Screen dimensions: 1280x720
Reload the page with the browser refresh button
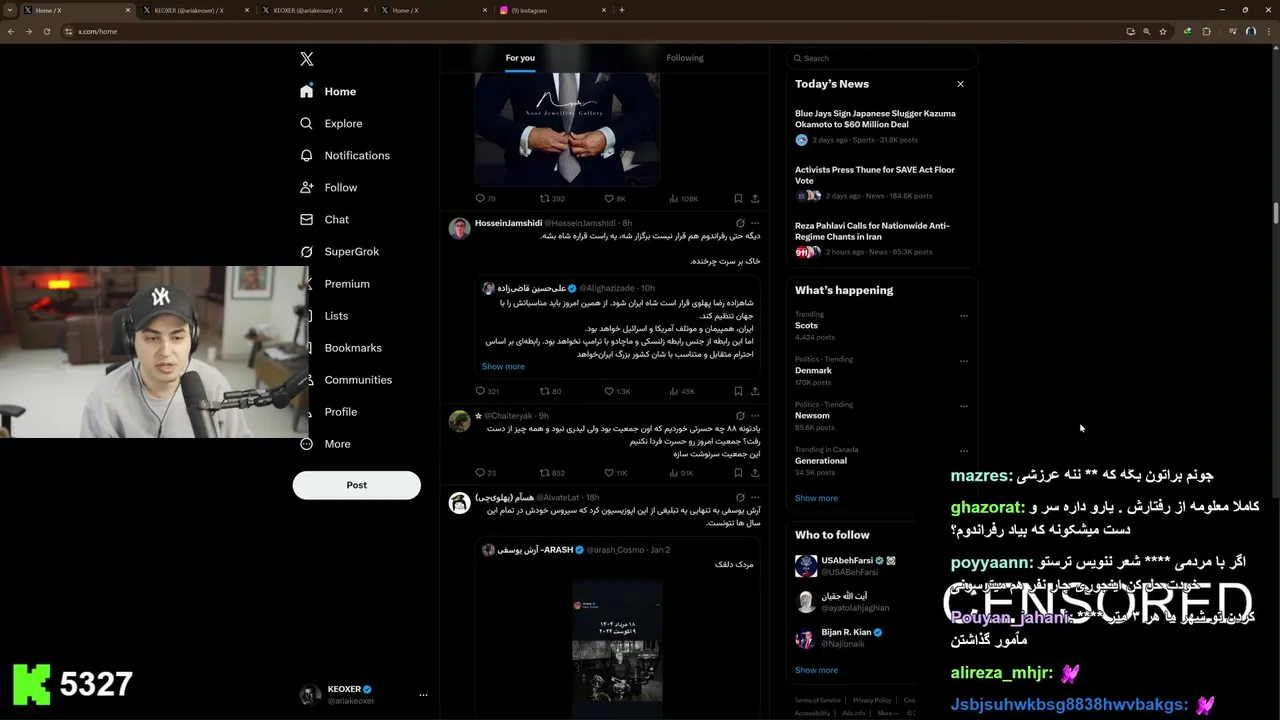coord(46,31)
